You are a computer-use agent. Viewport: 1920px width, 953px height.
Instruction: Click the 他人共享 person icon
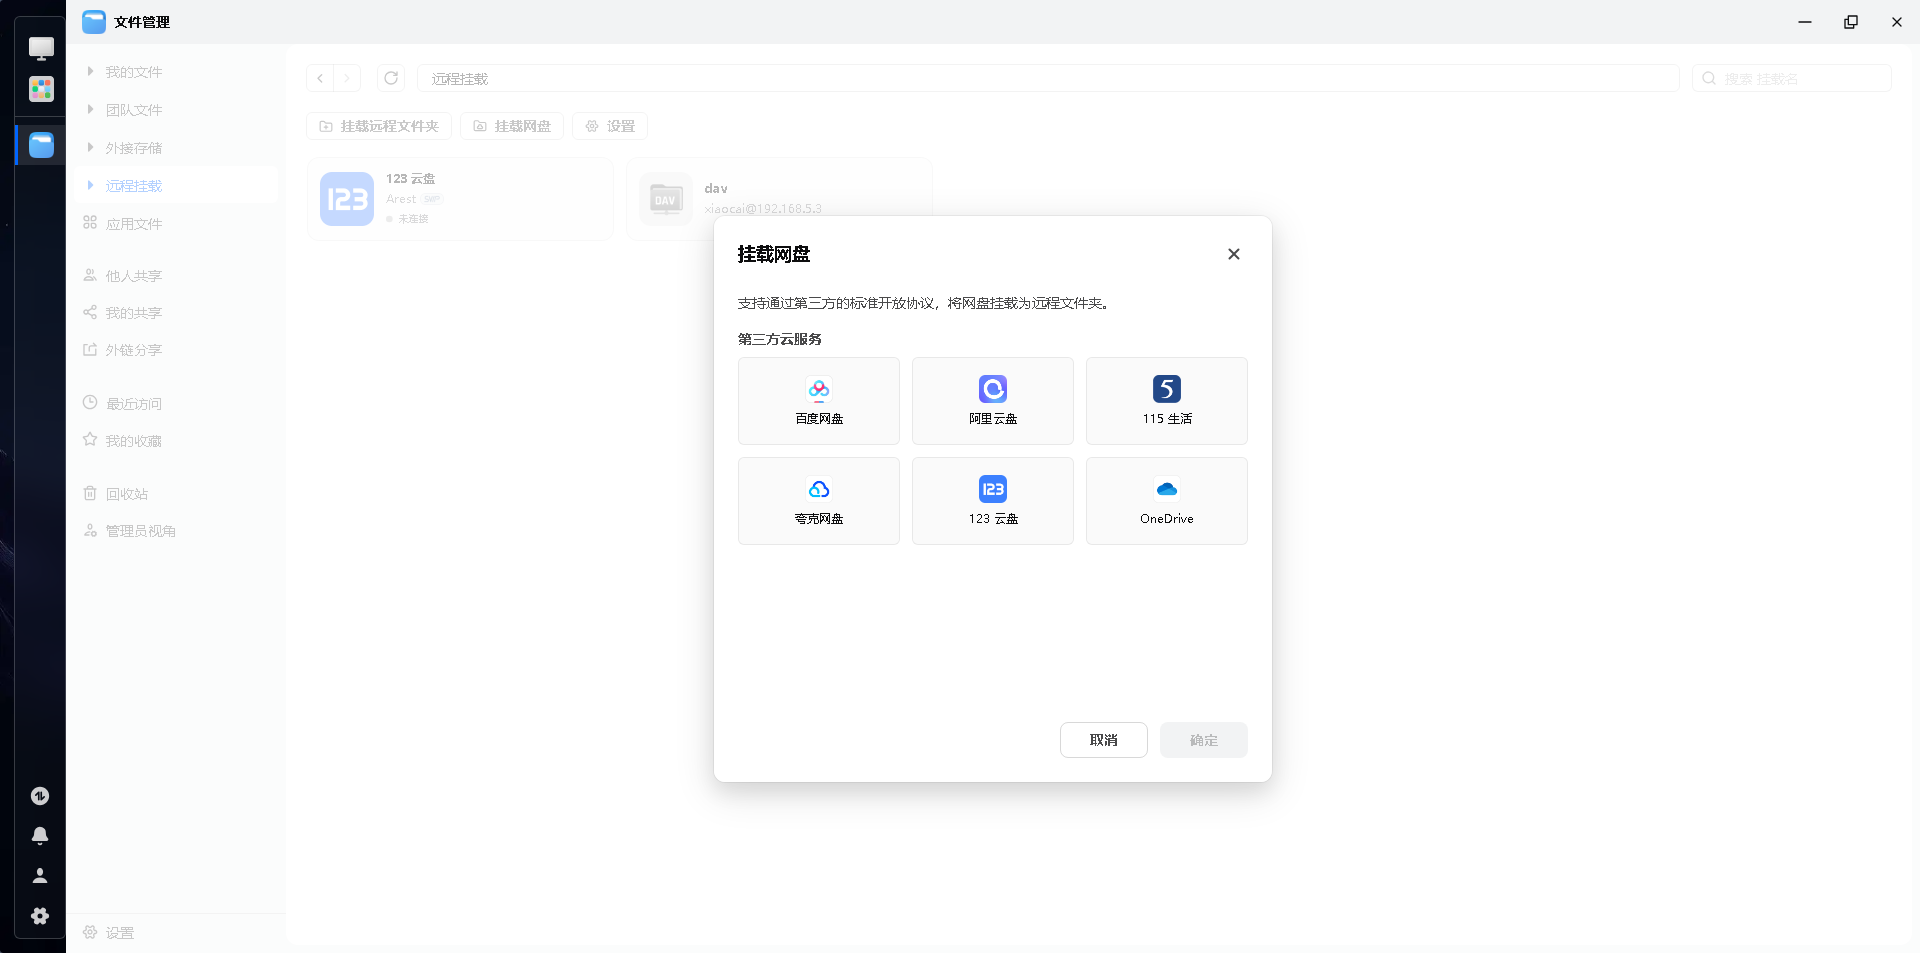tap(90, 275)
